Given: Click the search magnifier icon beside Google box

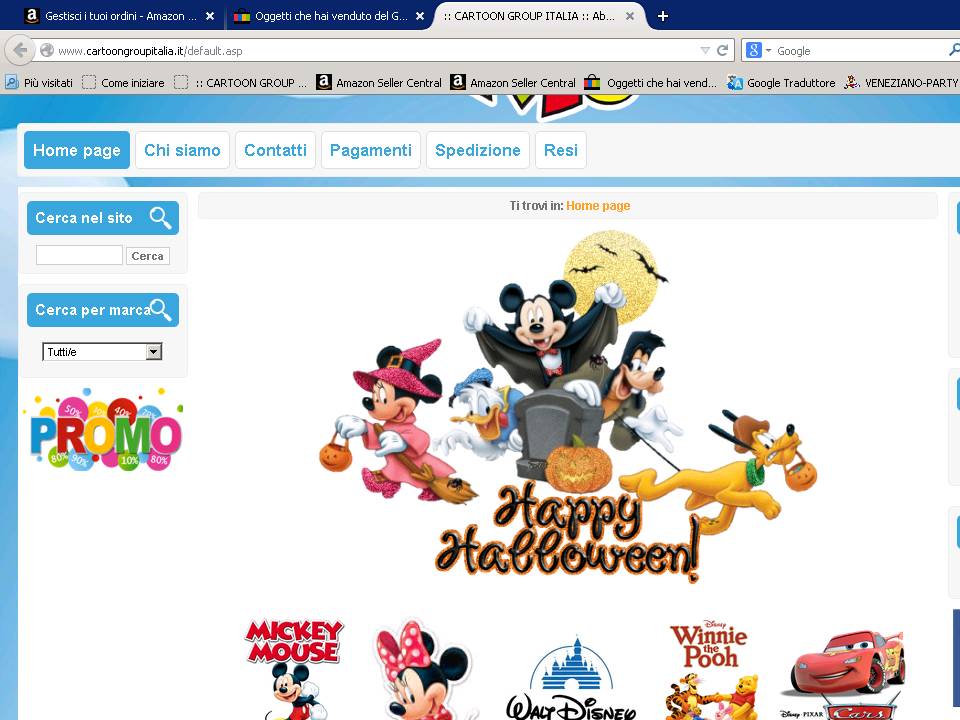Looking at the screenshot, I should 954,50.
